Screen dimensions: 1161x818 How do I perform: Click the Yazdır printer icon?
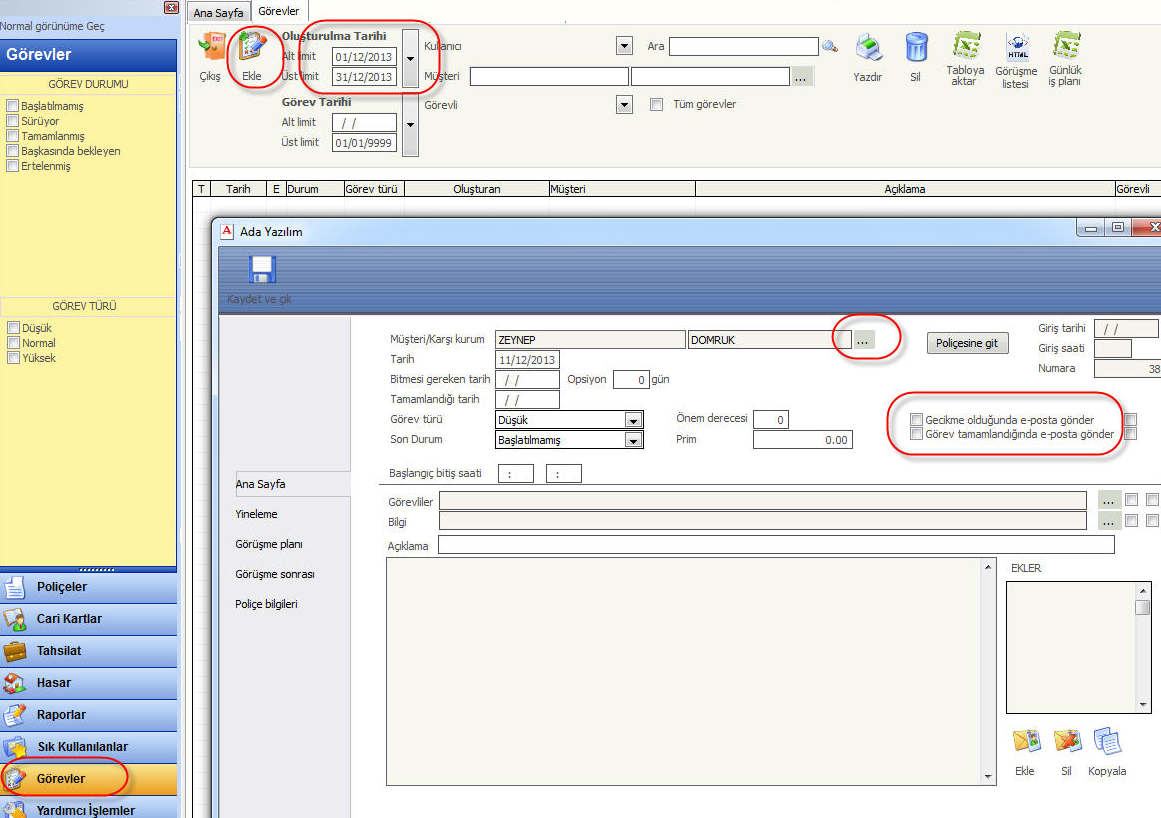[867, 50]
